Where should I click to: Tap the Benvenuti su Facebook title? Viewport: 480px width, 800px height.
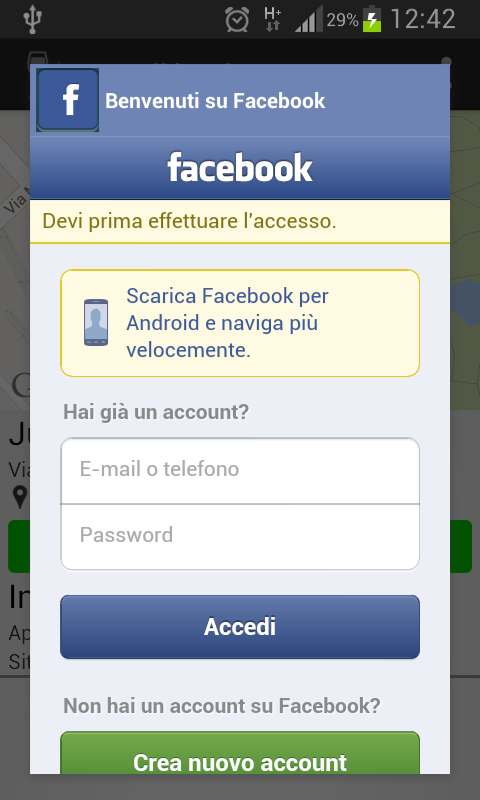click(x=215, y=101)
